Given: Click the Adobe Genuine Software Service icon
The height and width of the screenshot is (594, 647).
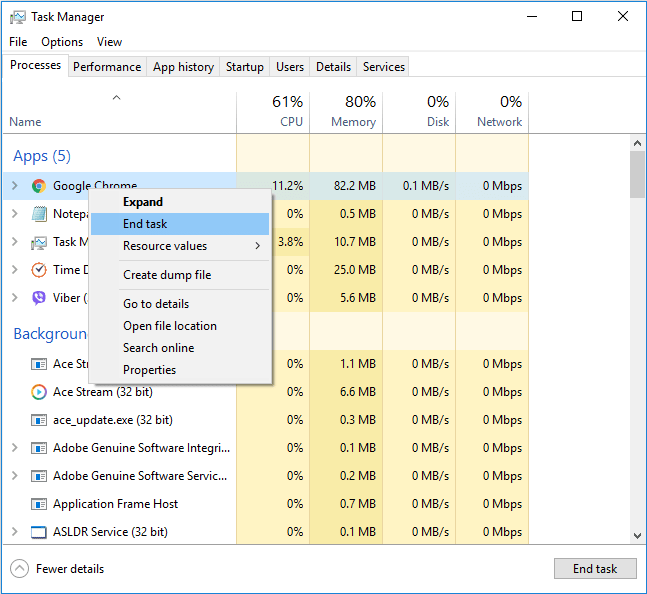Looking at the screenshot, I should click(x=39, y=476).
